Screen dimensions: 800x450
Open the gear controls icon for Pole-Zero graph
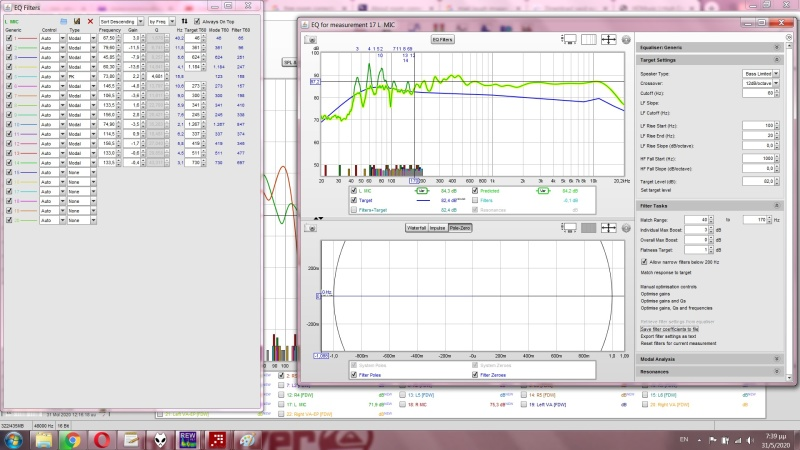pyautogui.click(x=626, y=228)
